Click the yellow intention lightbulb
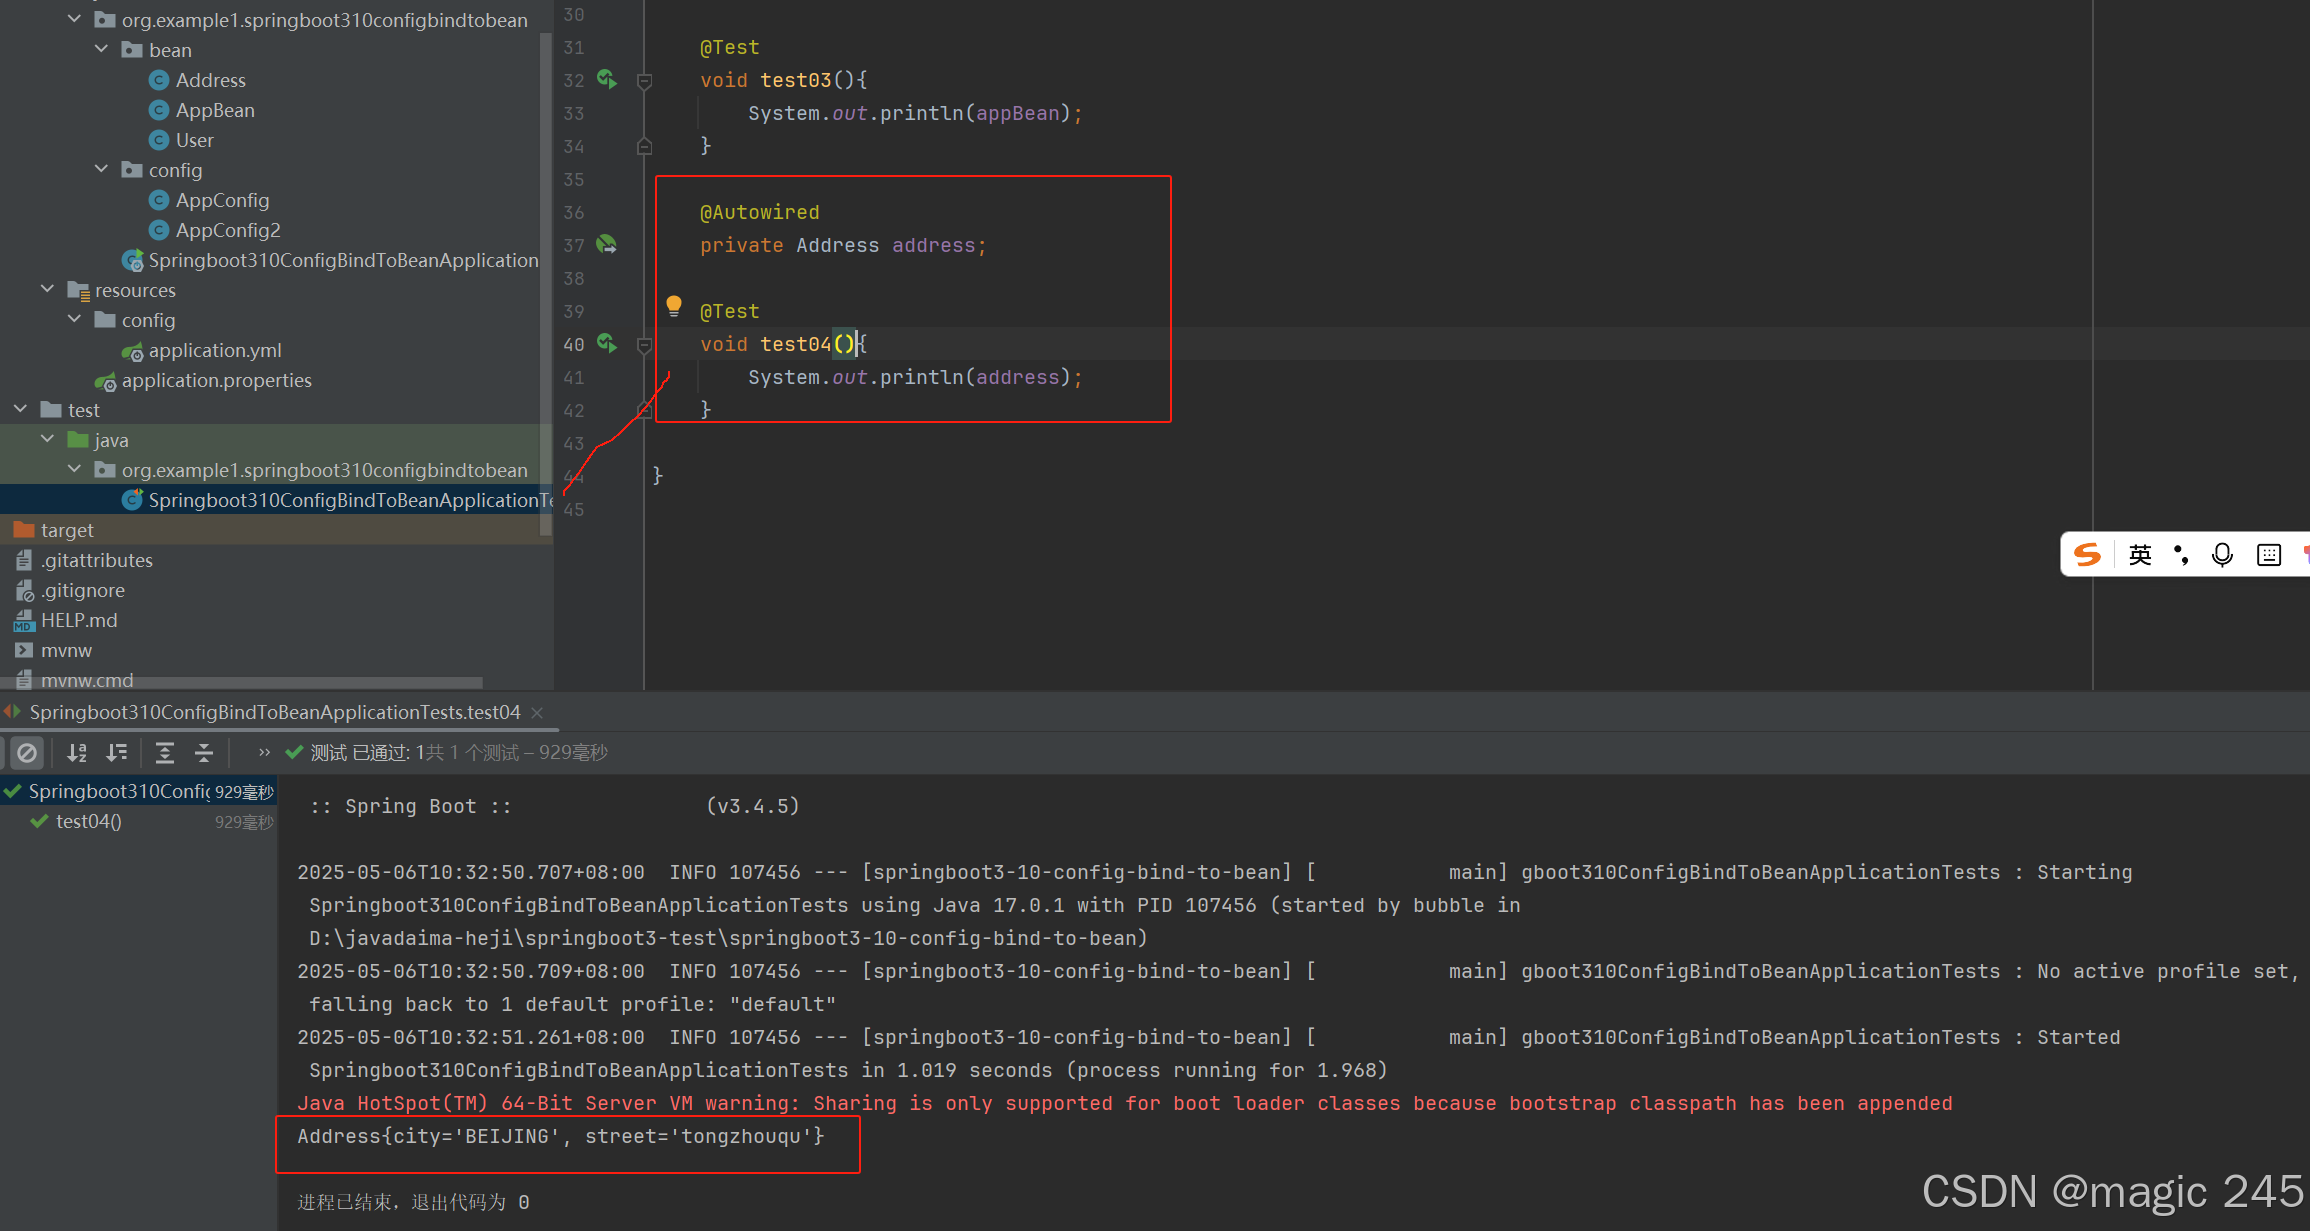 [674, 305]
